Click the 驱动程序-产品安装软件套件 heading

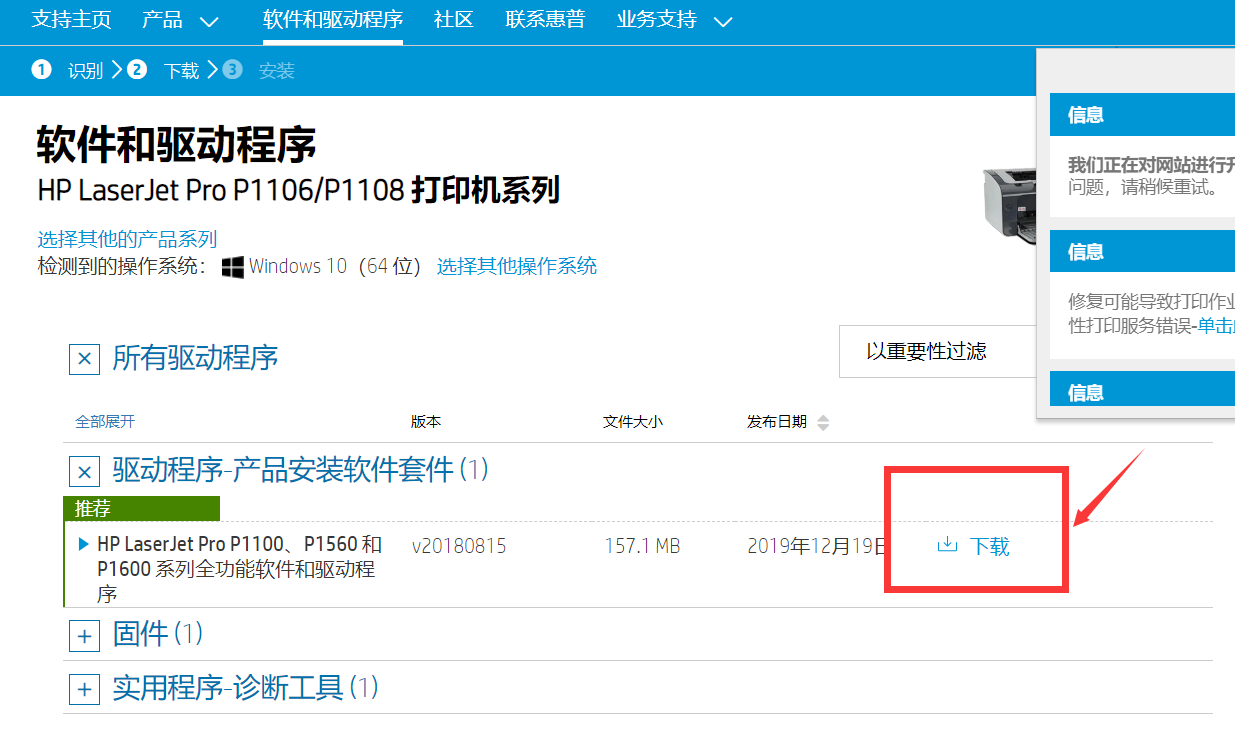tap(300, 470)
